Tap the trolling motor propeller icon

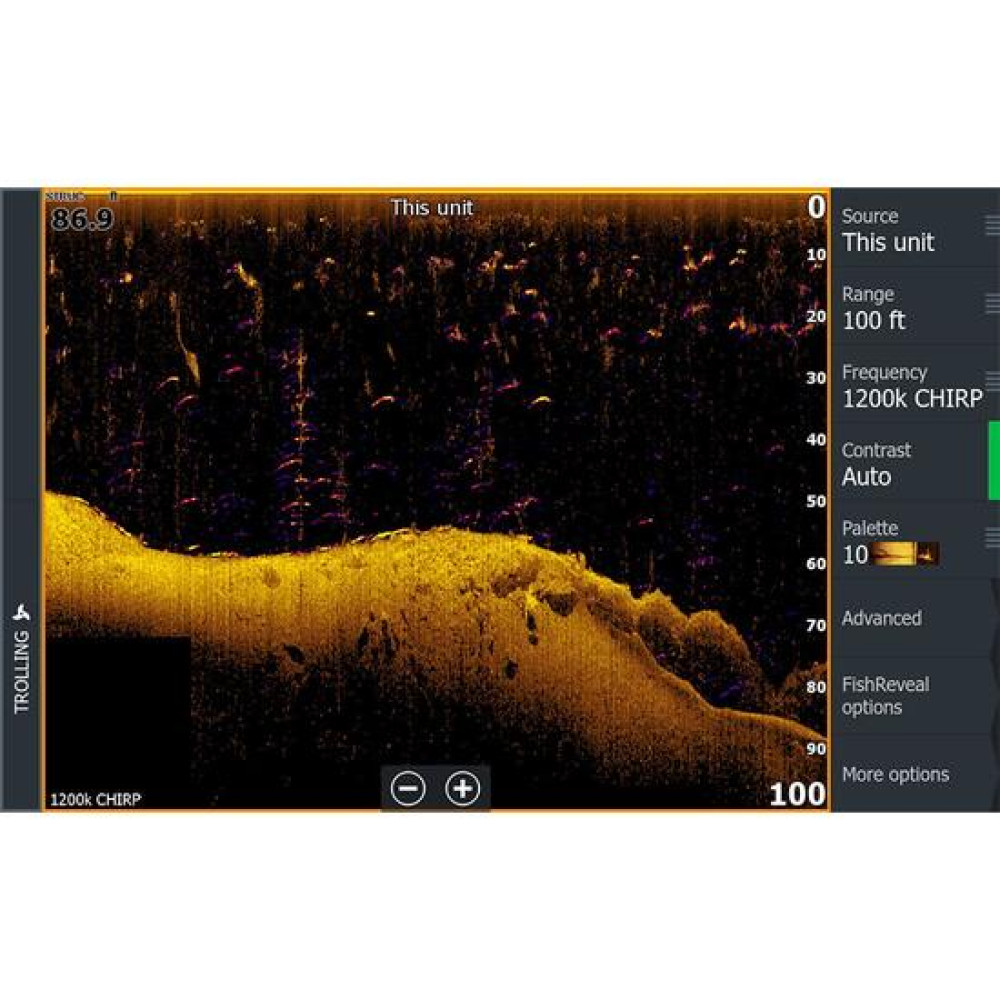(x=21, y=612)
